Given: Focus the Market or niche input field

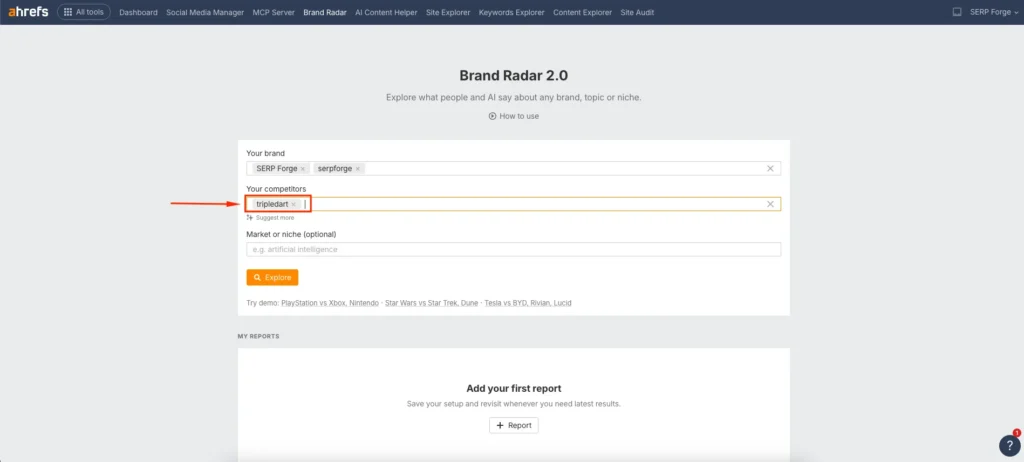Looking at the screenshot, I should [513, 249].
